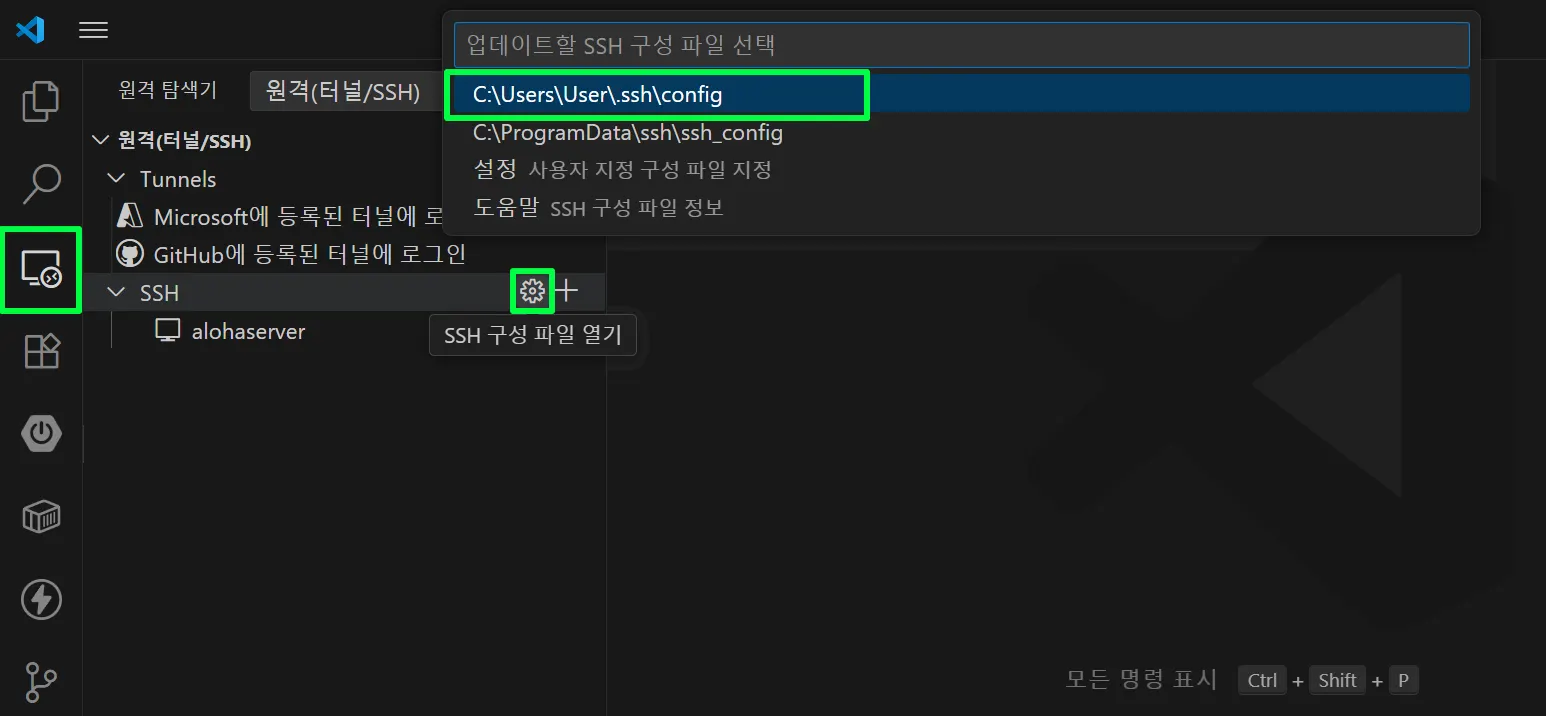Open the 원격(터널/SSH) dropdown selector
The height and width of the screenshot is (716, 1546).
click(x=346, y=91)
